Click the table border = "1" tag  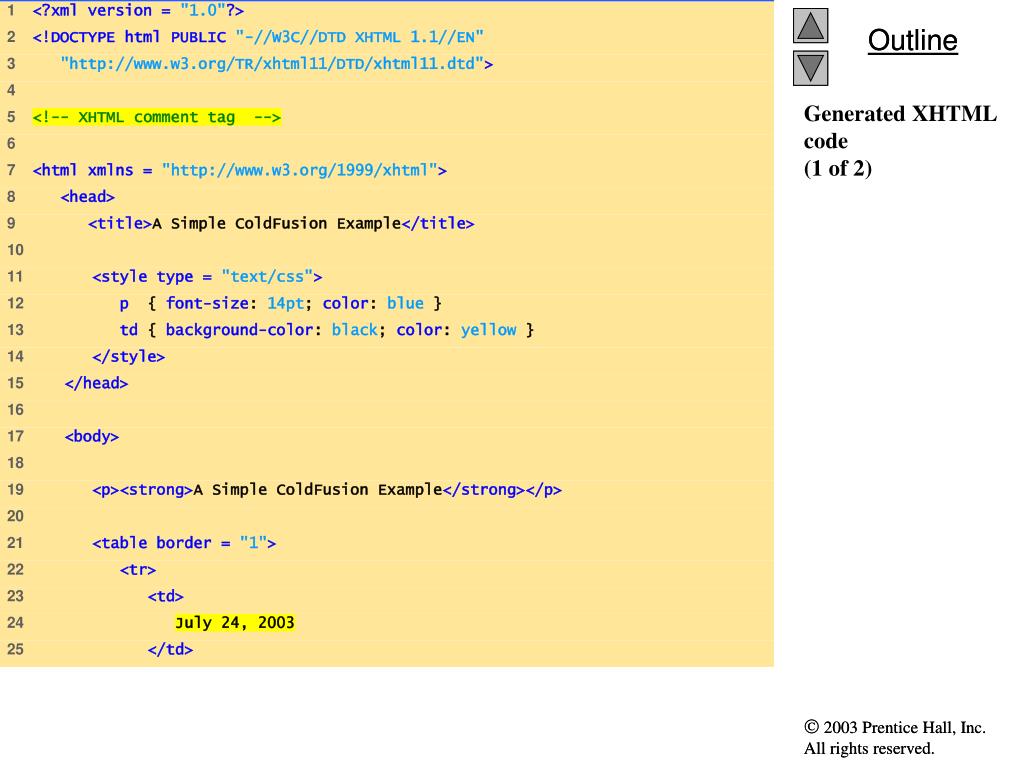coord(184,543)
